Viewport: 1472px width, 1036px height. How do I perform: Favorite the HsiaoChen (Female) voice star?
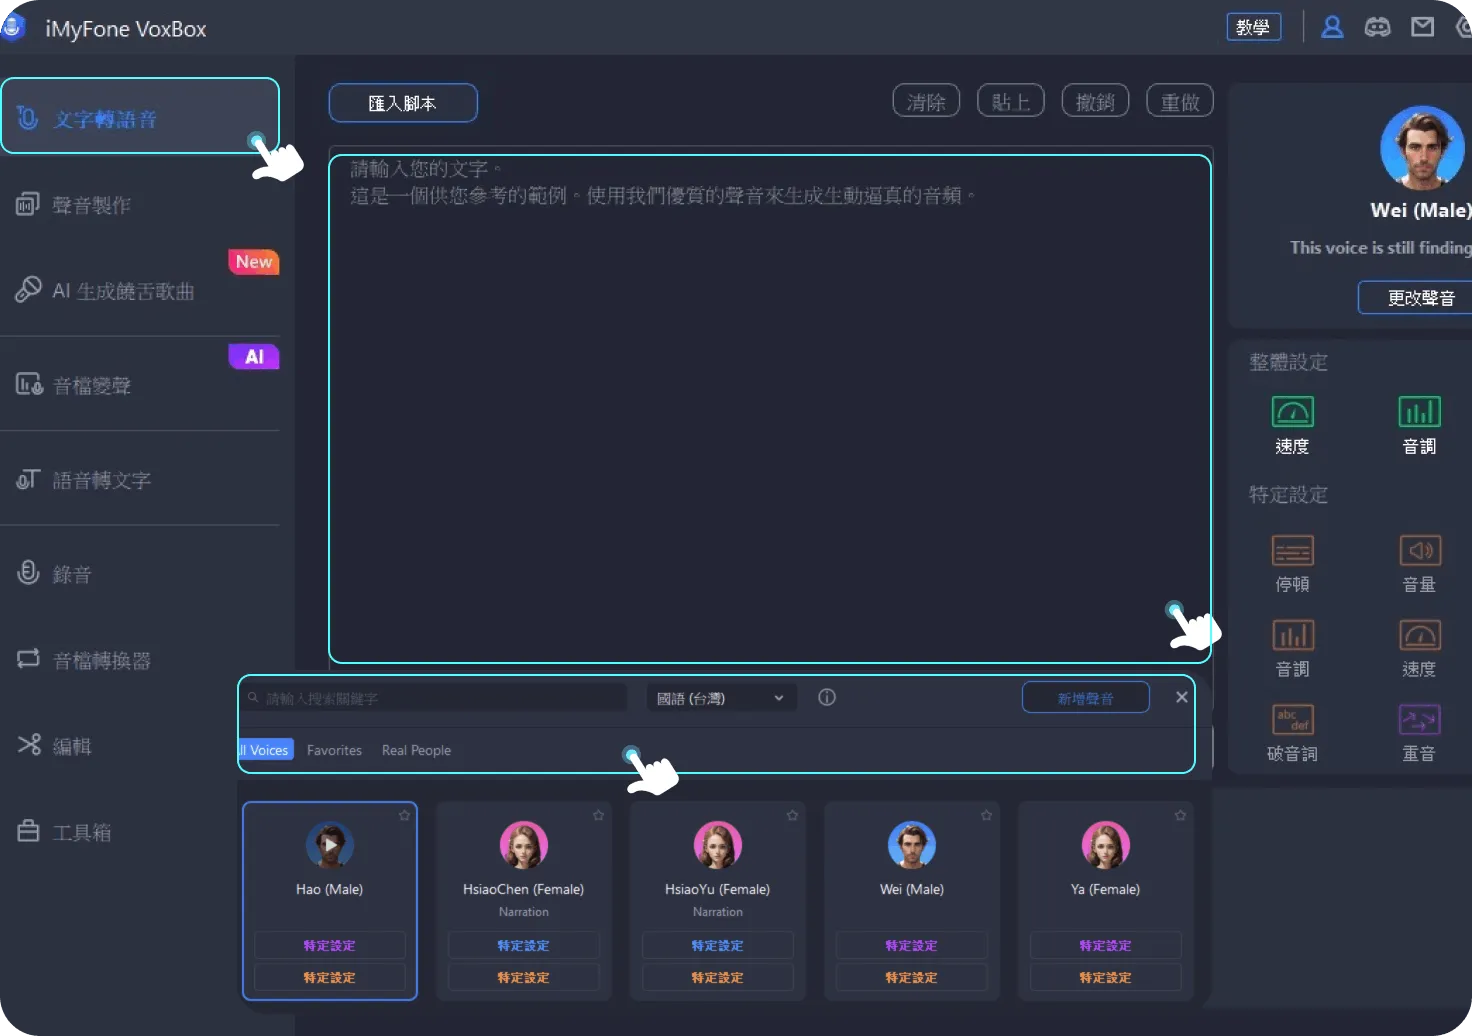(598, 815)
